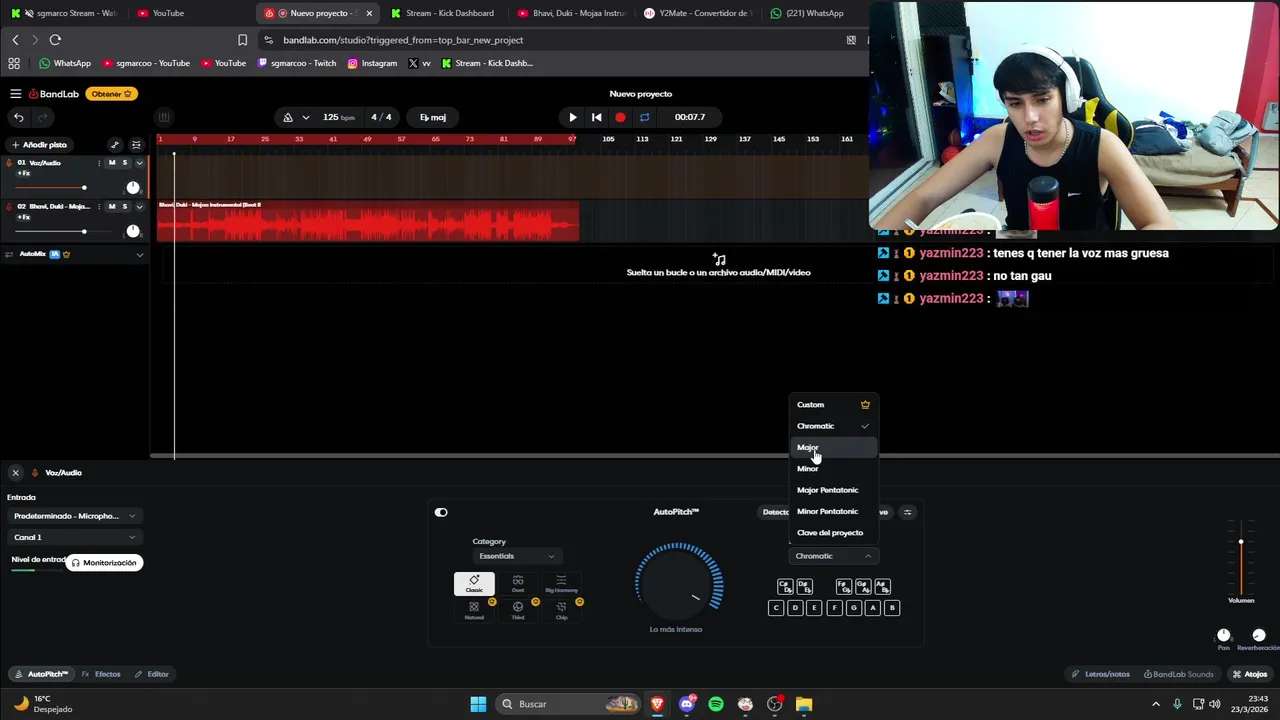Expand track 01 Voz/Audio chevron
Screen dimensions: 1280x720
139,162
